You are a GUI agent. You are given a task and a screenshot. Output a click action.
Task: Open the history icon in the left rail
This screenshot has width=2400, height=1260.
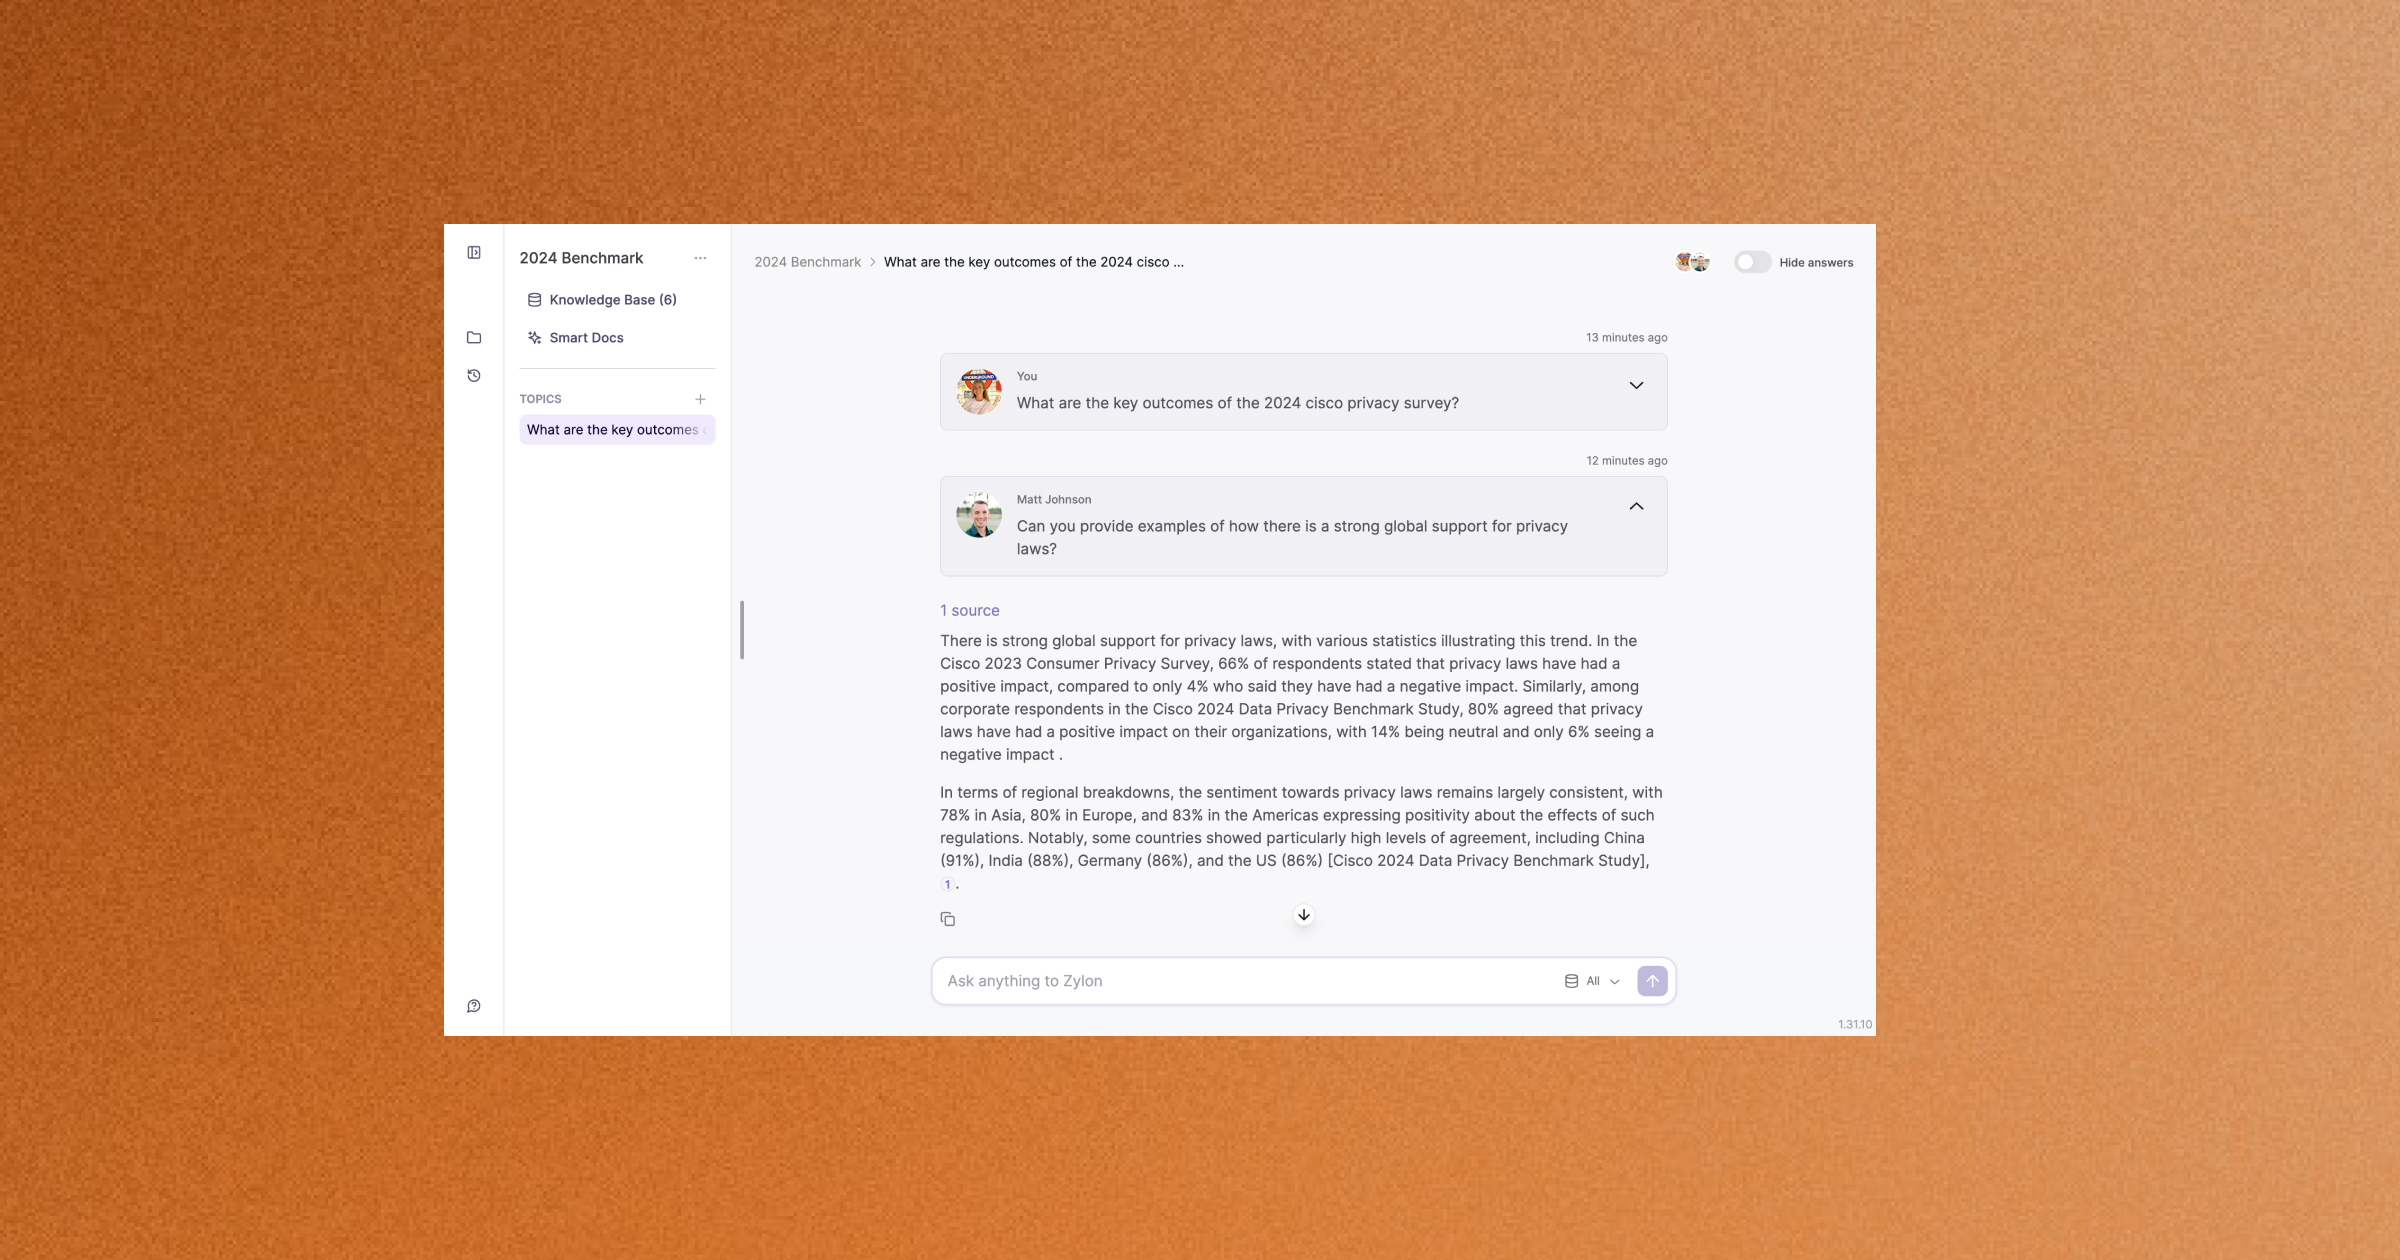tap(474, 375)
